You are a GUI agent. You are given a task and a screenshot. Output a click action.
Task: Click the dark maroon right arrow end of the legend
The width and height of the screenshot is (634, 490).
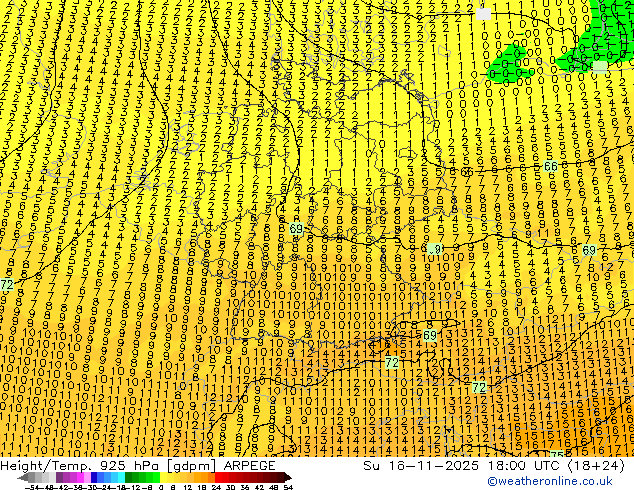[x=288, y=477]
